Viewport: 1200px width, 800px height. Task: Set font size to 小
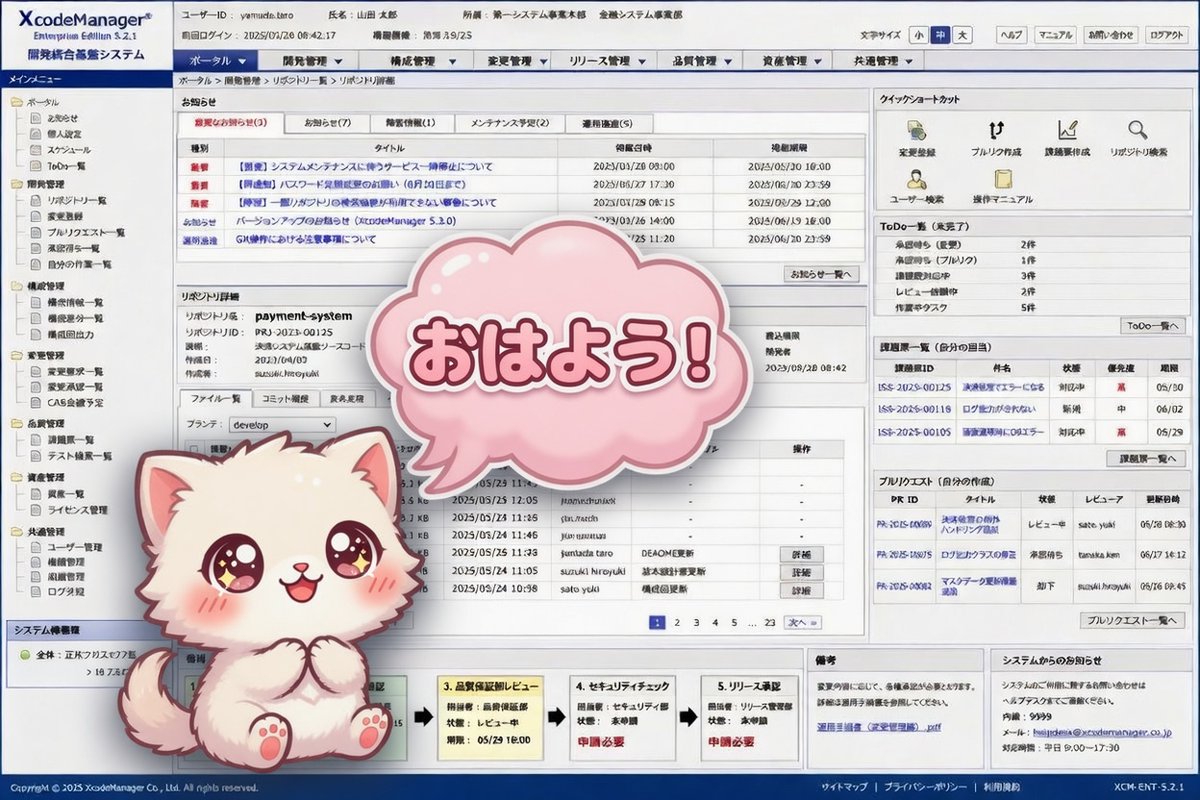click(x=918, y=34)
